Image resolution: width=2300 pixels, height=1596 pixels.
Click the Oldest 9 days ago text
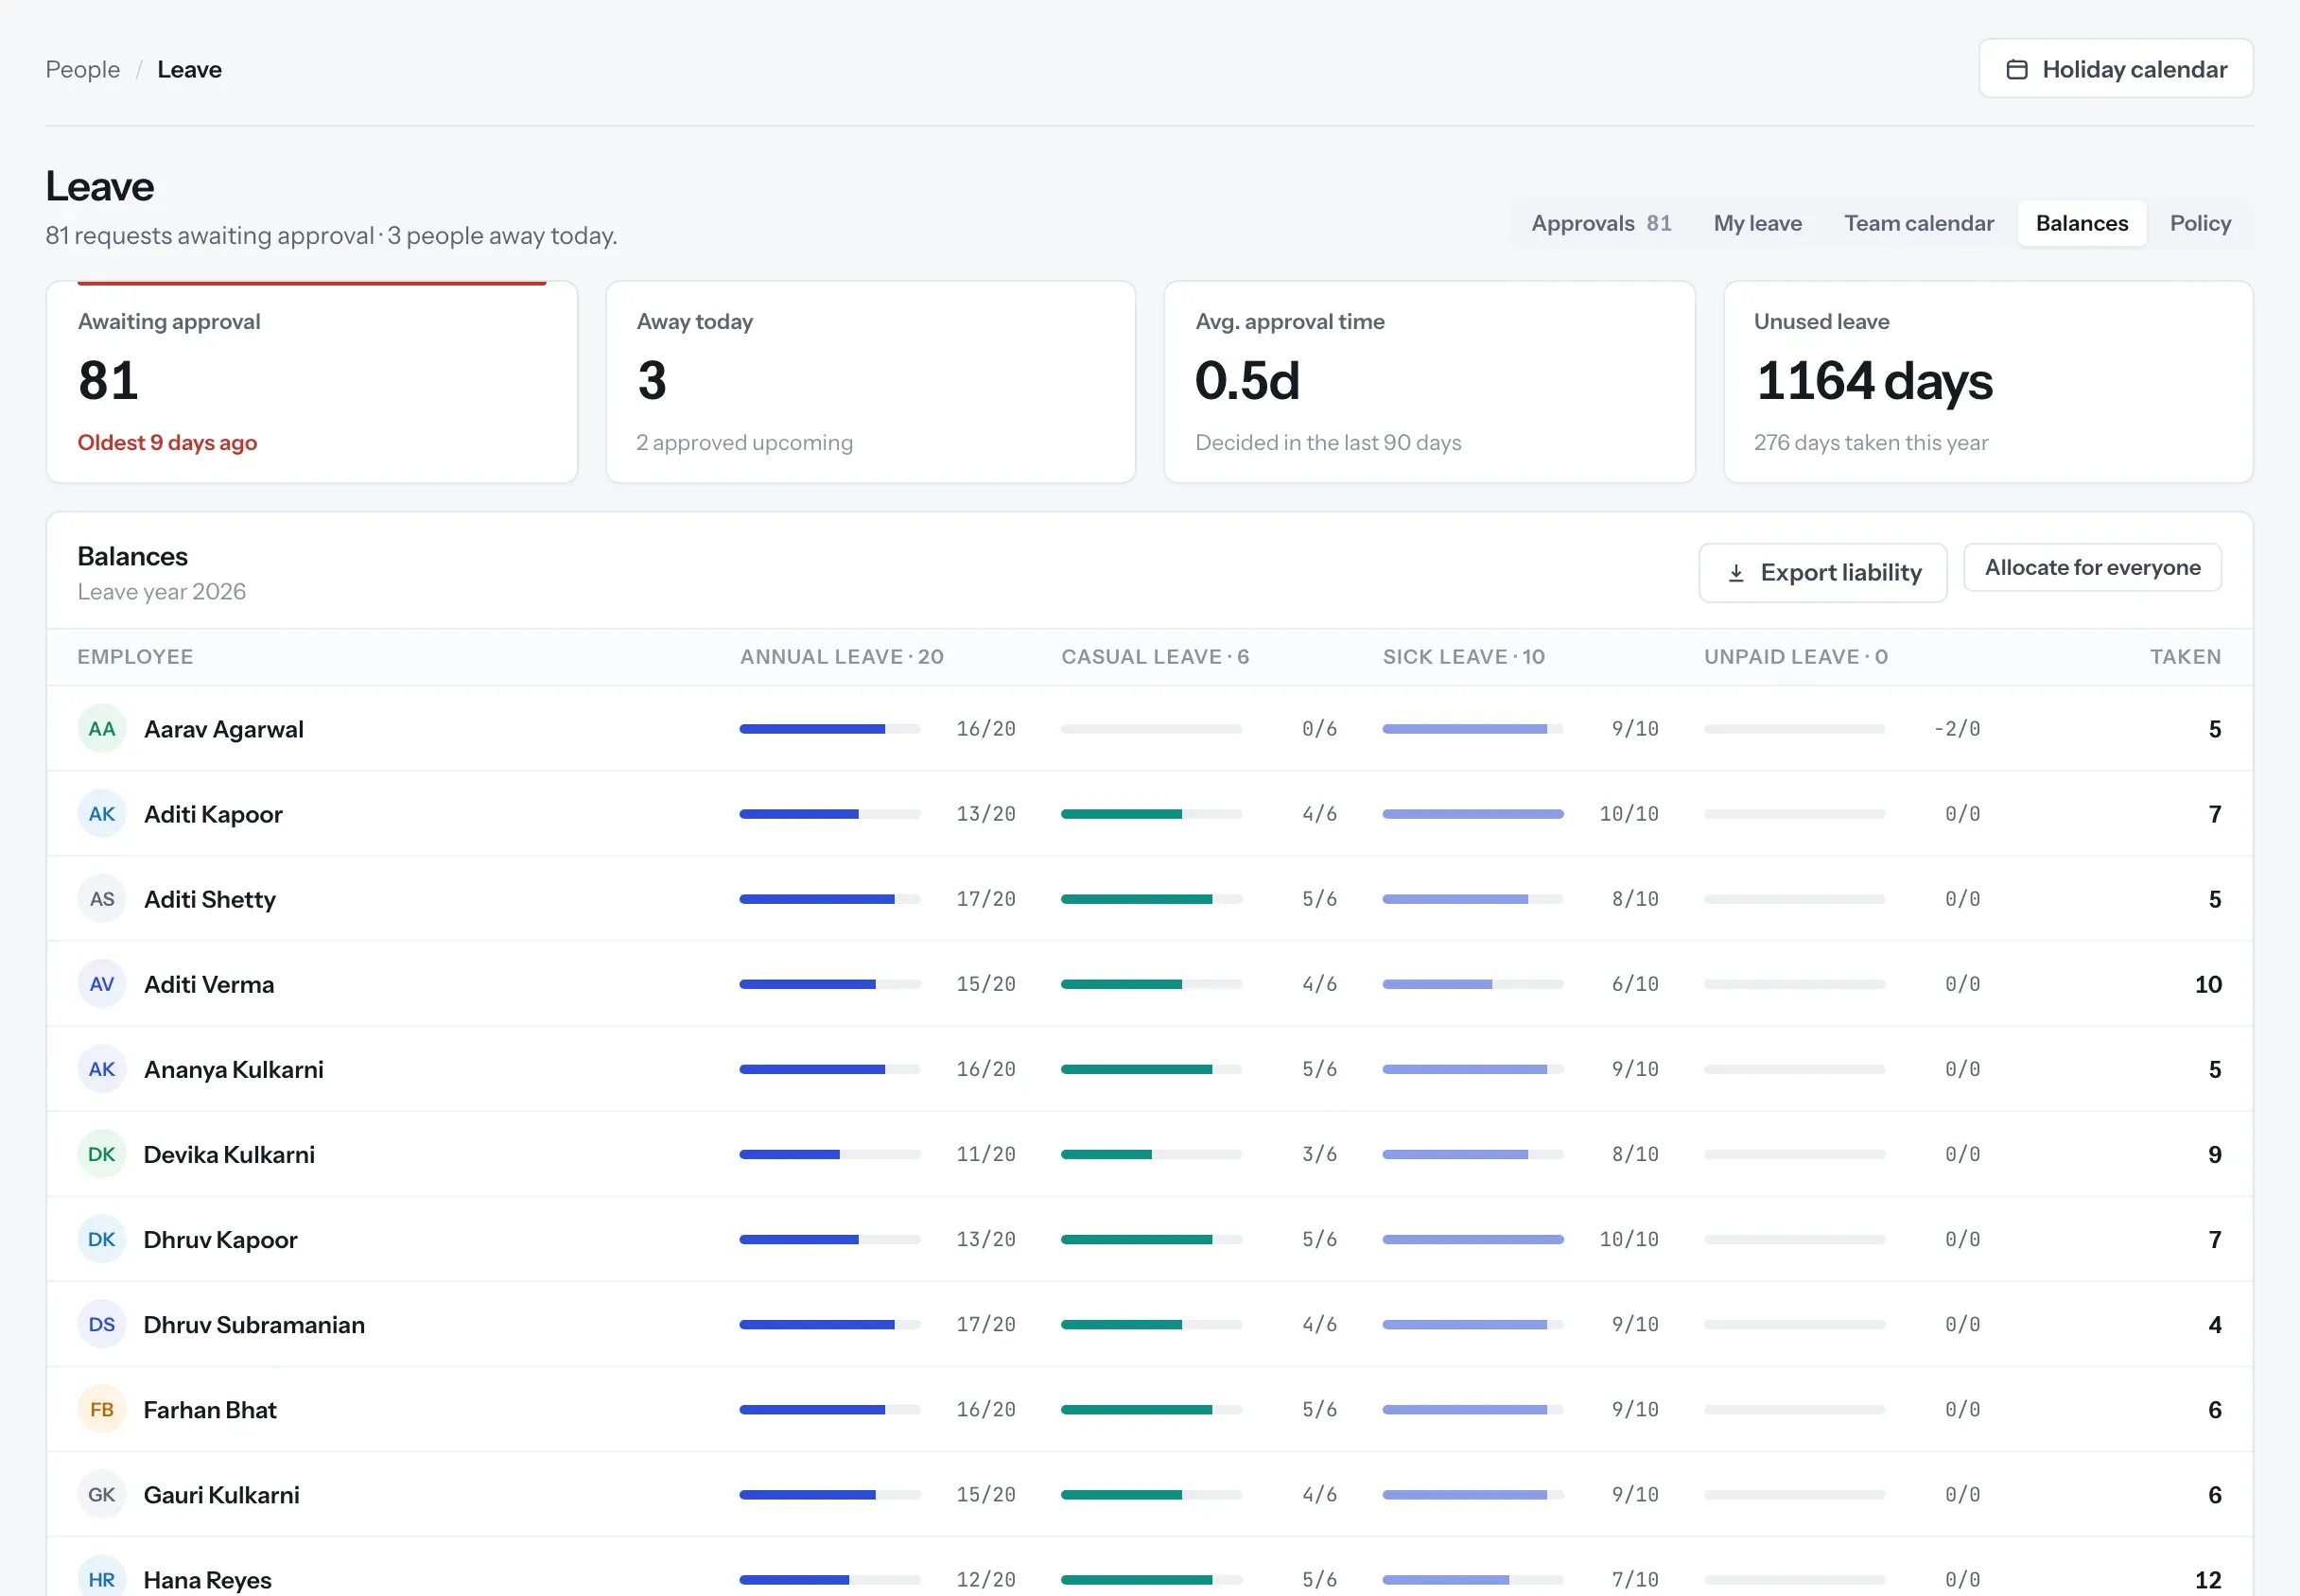point(167,442)
